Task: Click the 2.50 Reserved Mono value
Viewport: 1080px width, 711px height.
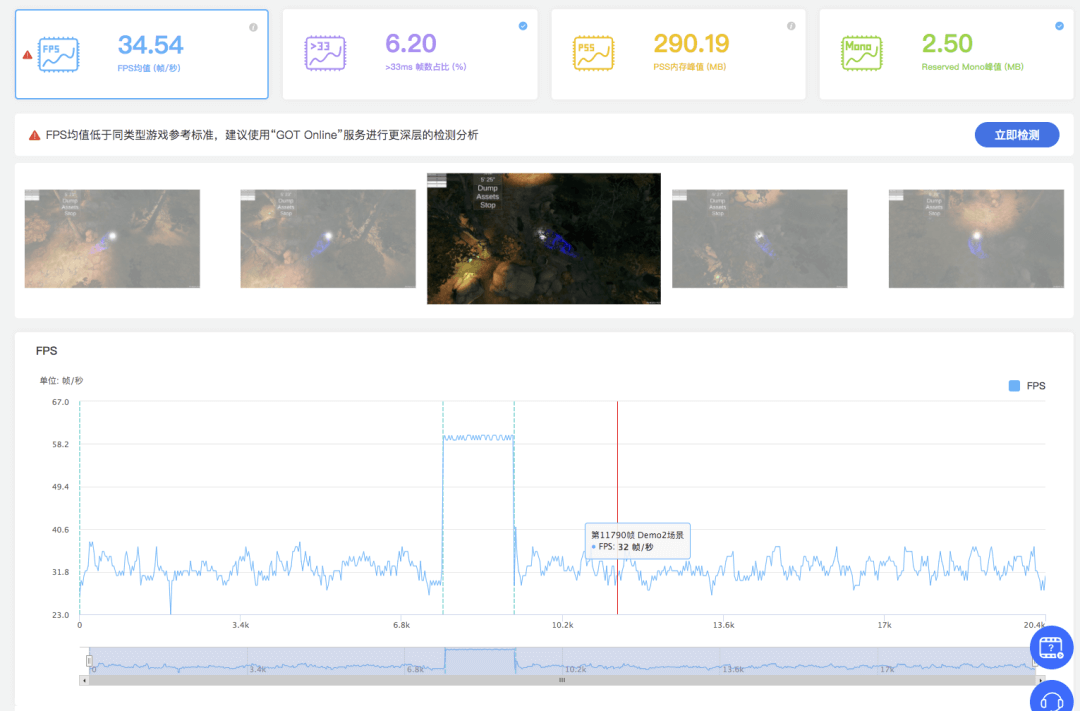Action: pyautogui.click(x=947, y=43)
